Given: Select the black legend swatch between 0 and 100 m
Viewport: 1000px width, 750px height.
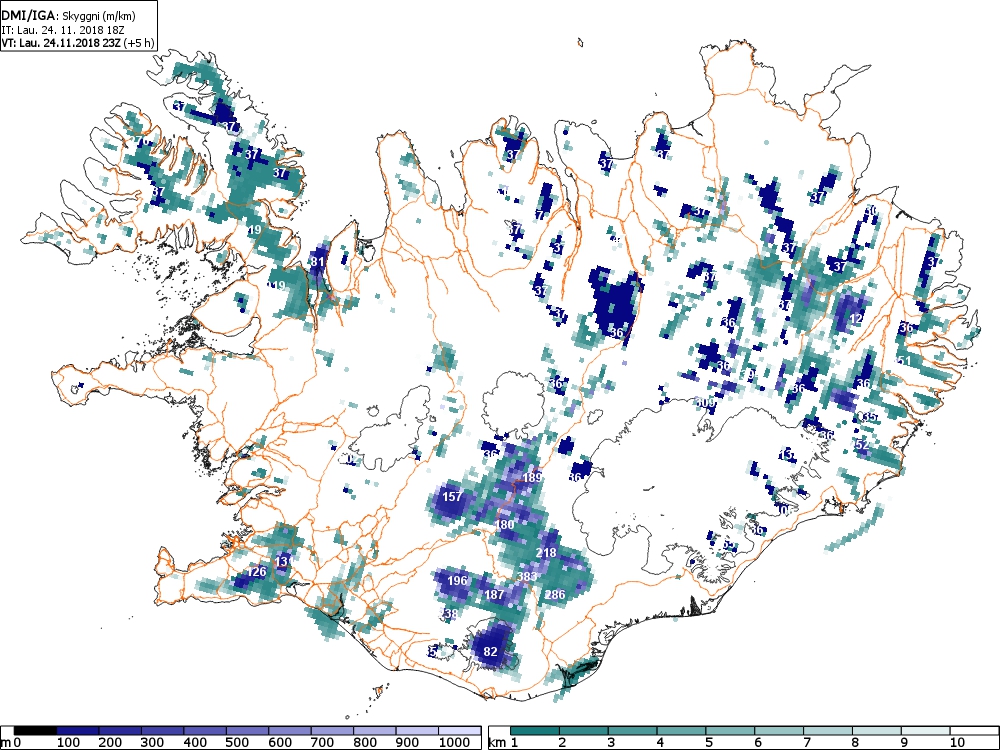Looking at the screenshot, I should [35, 731].
